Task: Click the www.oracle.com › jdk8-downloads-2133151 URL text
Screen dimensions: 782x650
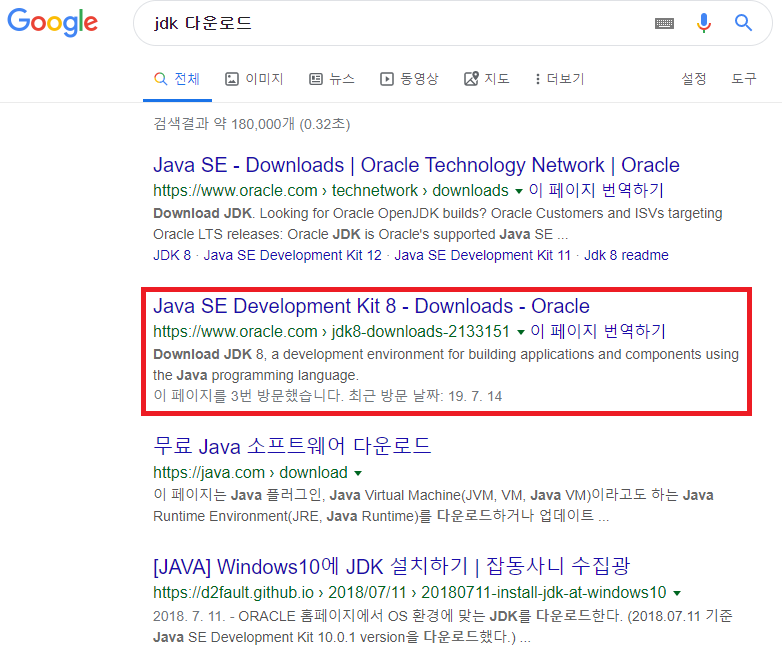Action: pos(332,331)
